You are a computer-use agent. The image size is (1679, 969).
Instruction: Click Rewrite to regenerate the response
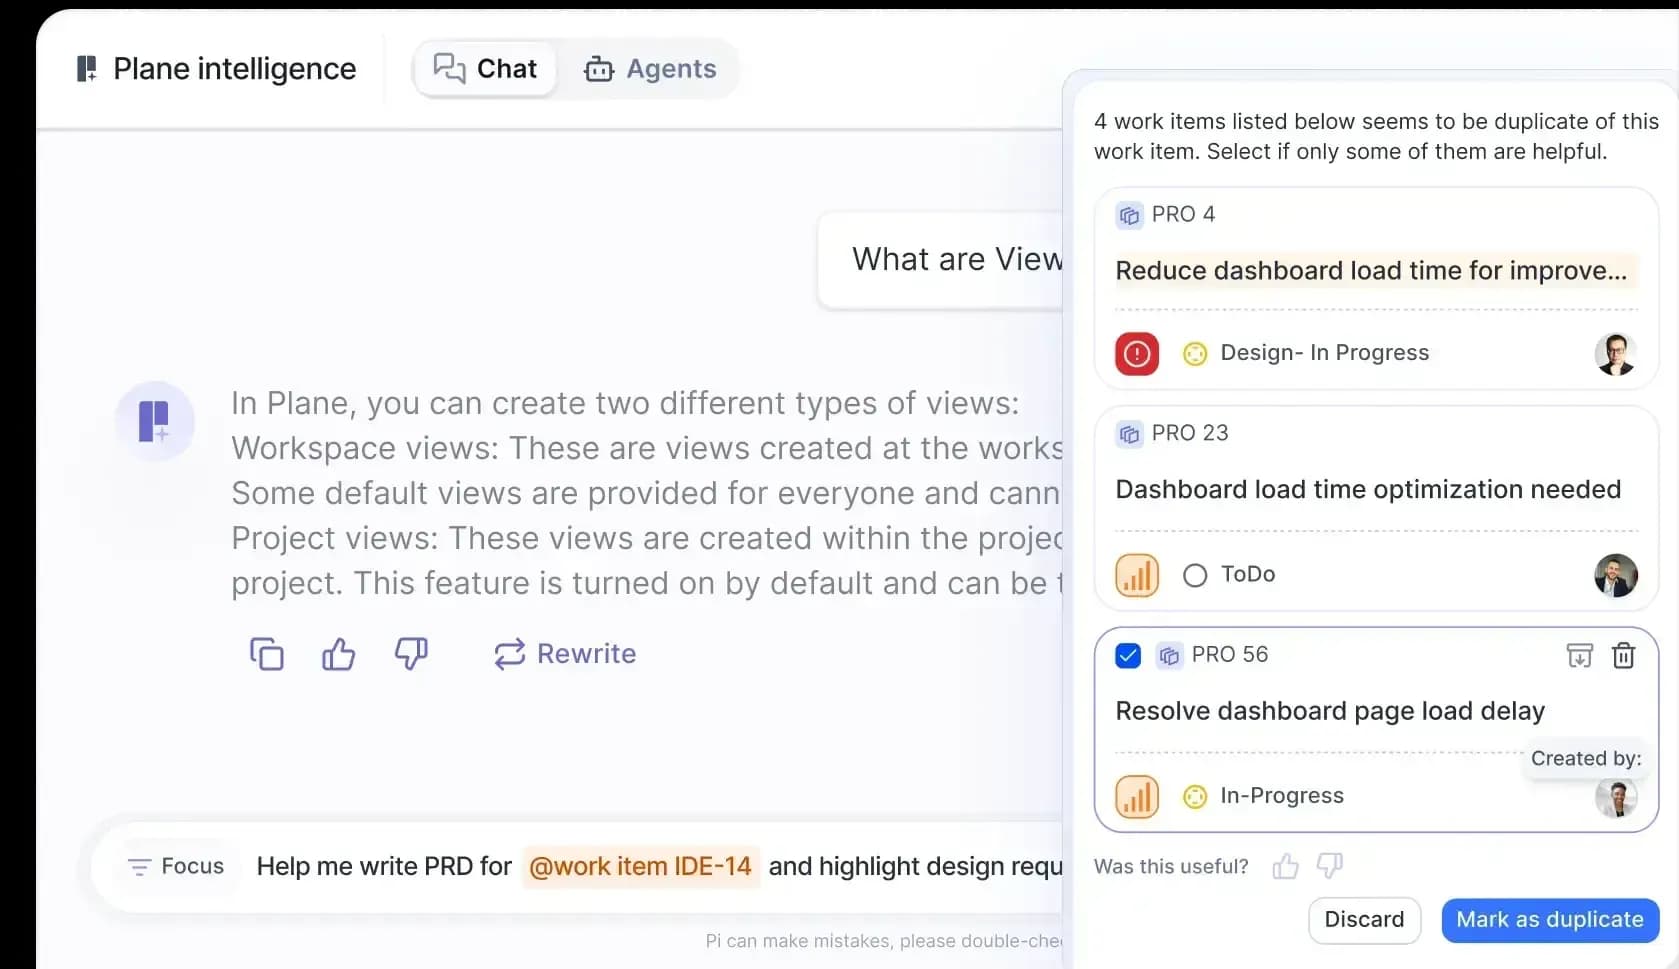(566, 653)
